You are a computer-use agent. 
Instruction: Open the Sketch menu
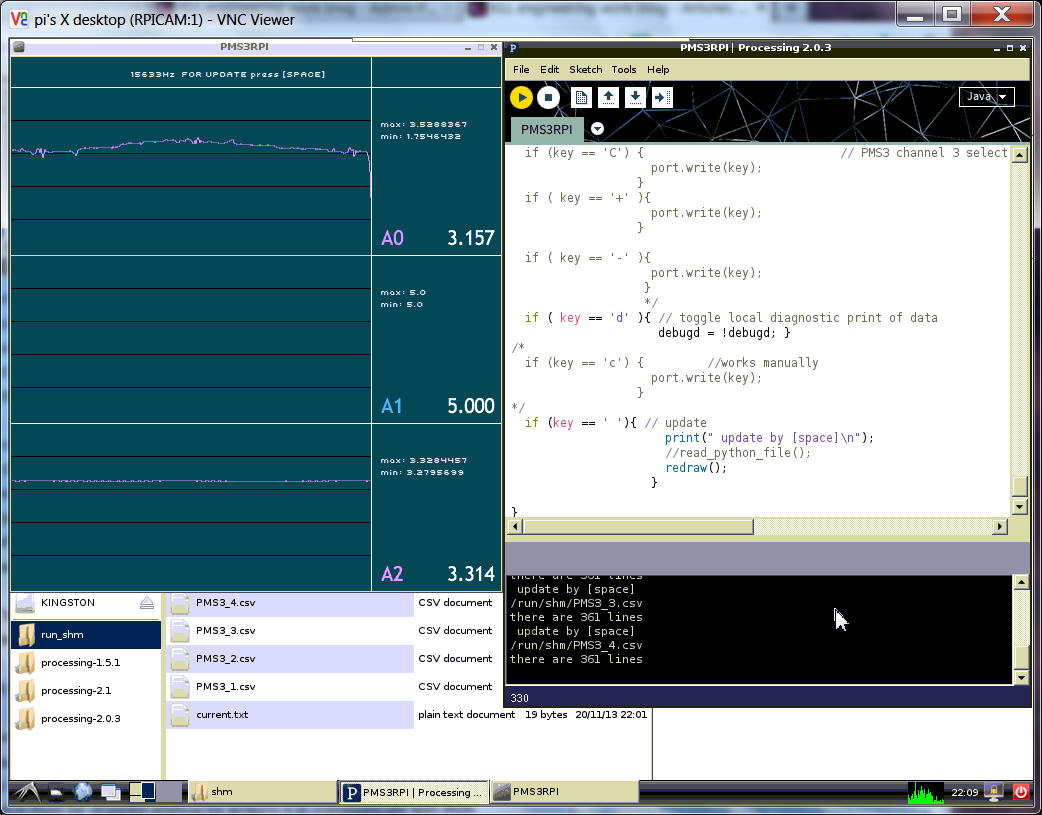coord(585,70)
